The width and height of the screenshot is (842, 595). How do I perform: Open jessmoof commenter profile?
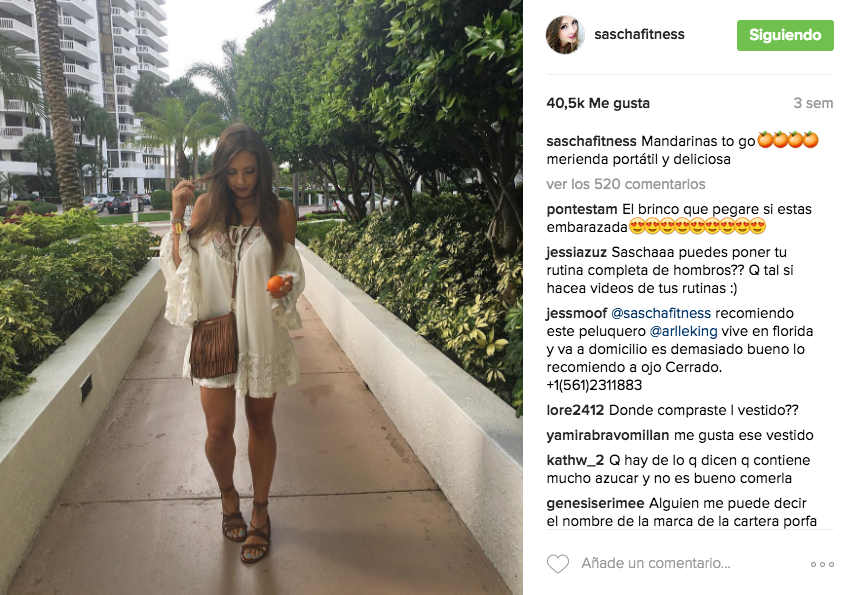[576, 313]
